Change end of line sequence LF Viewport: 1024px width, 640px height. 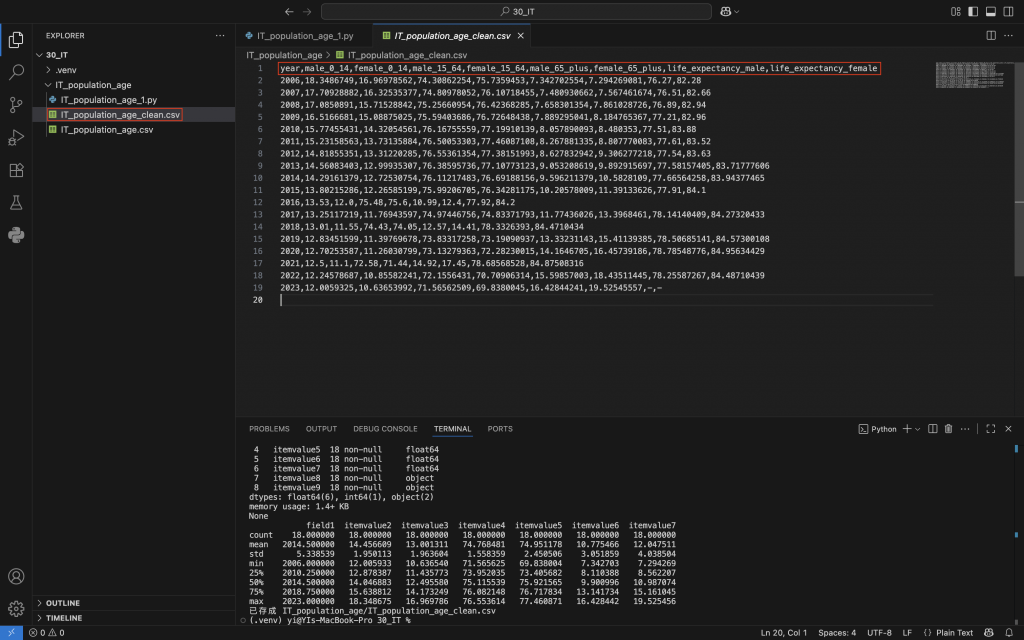pyautogui.click(x=907, y=632)
